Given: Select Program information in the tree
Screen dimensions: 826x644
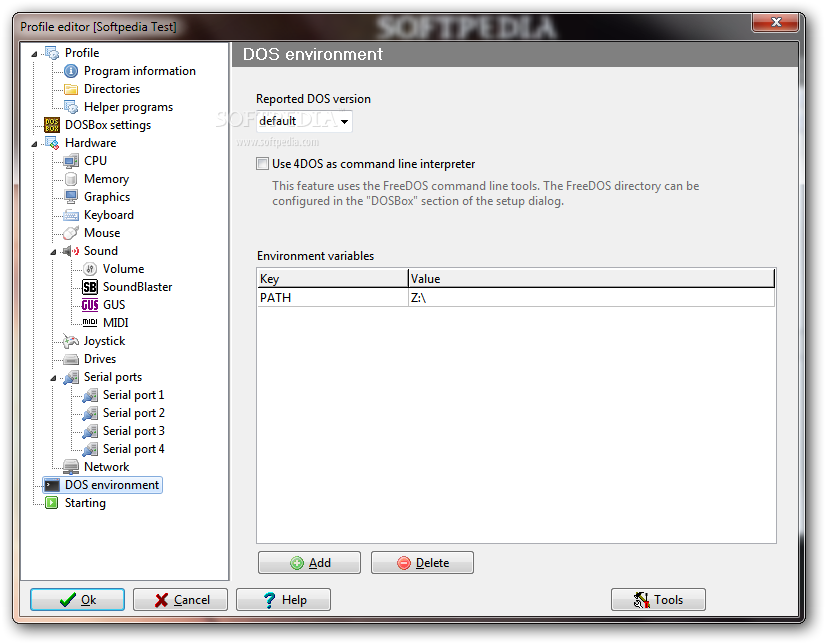Looking at the screenshot, I should click(140, 71).
